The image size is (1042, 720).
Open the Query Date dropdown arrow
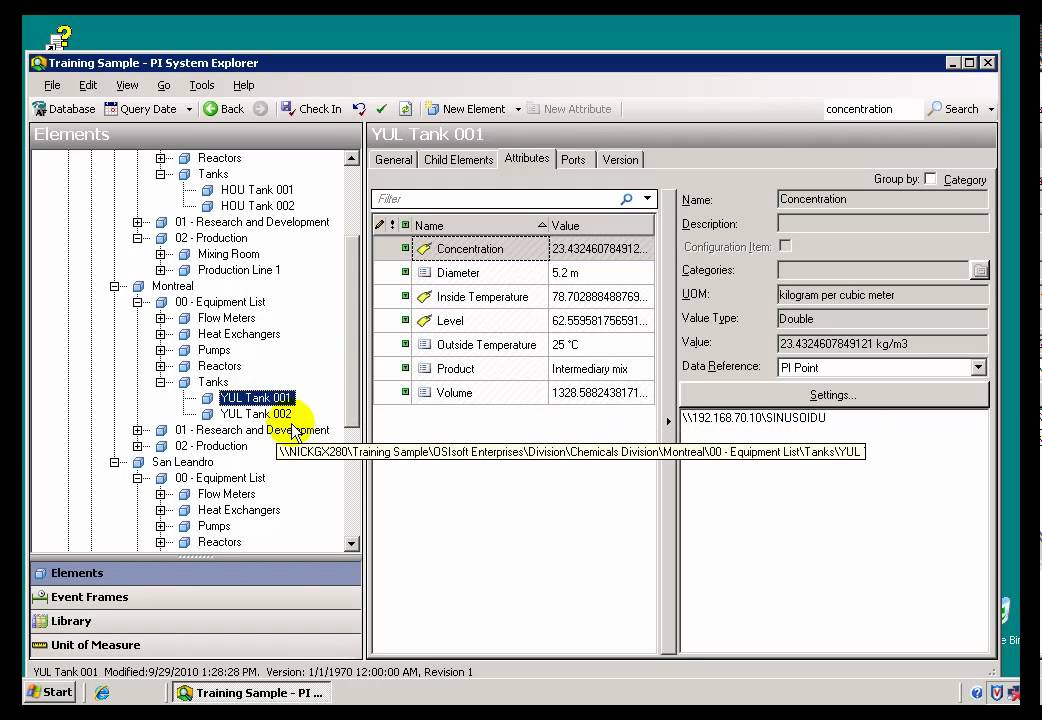tap(189, 109)
